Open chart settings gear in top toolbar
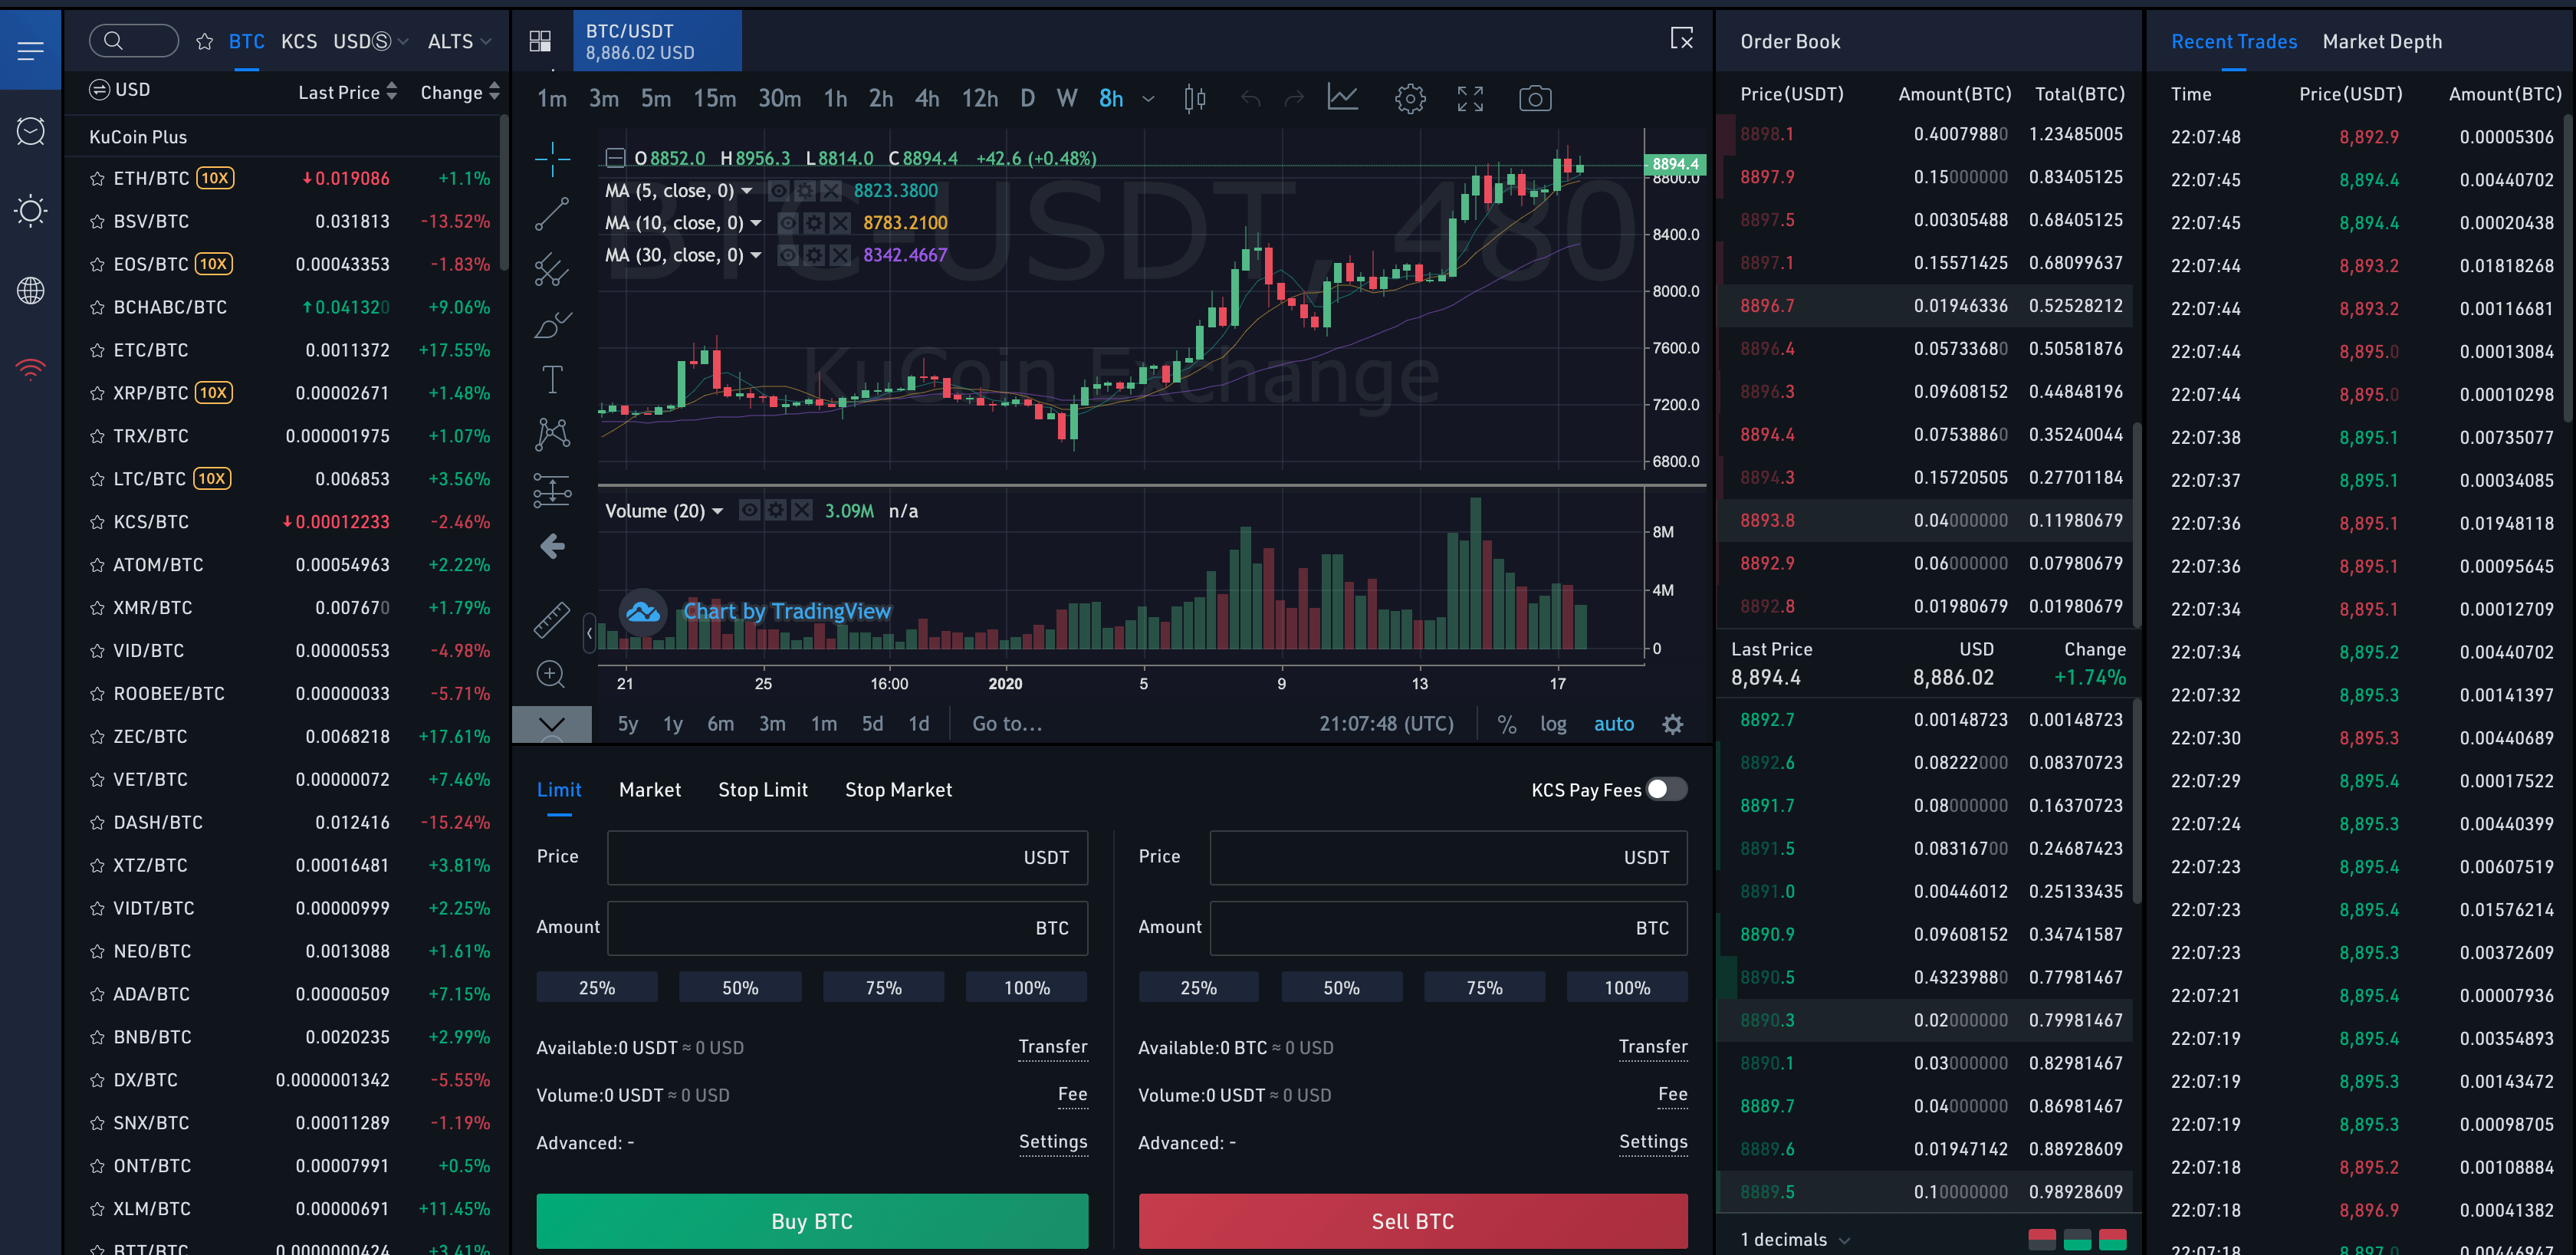This screenshot has width=2576, height=1255. pos(1409,98)
